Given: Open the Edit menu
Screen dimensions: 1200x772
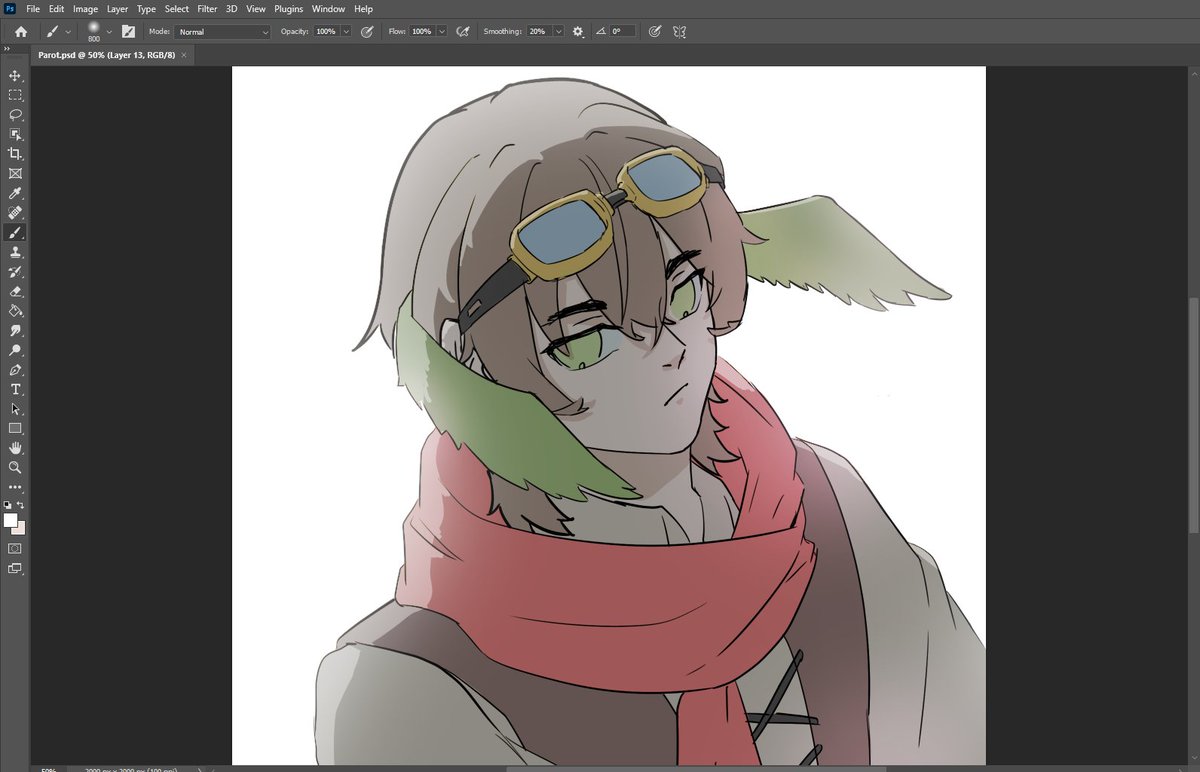Looking at the screenshot, I should [56, 9].
